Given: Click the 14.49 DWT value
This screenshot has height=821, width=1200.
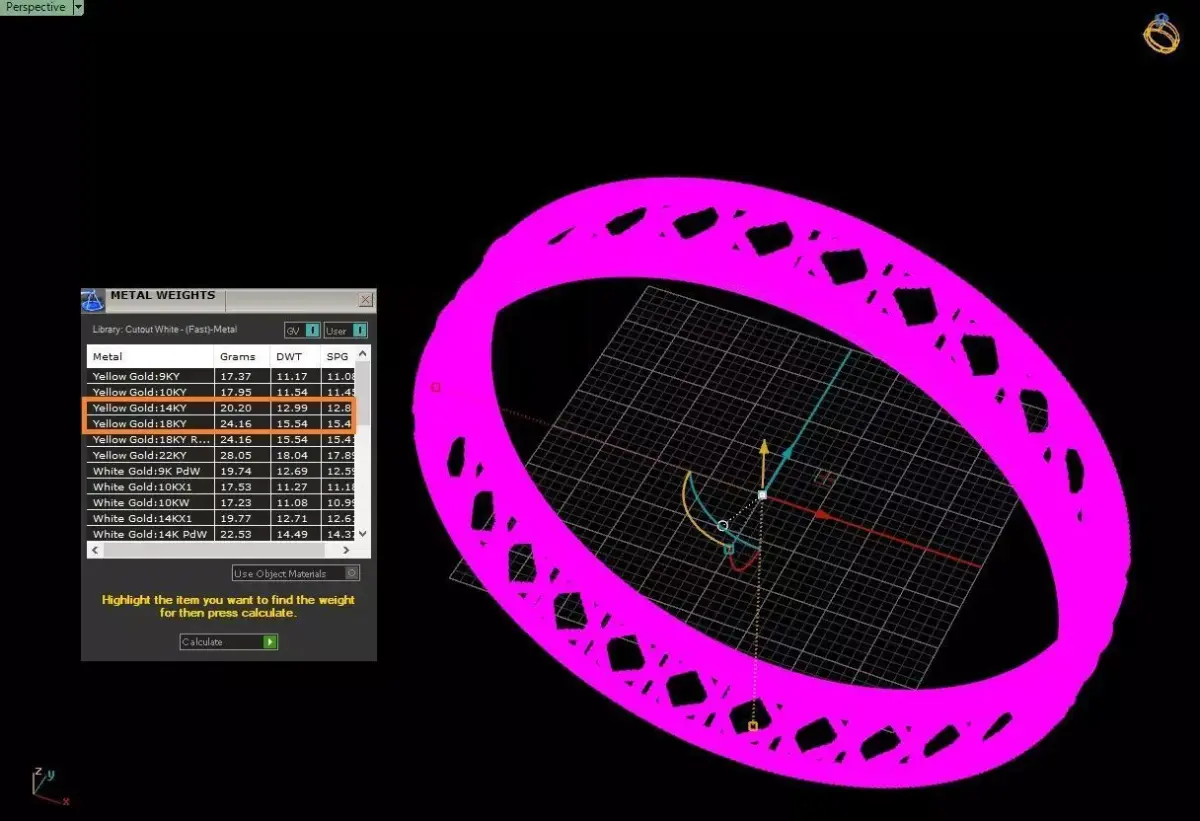Looking at the screenshot, I should (291, 534).
